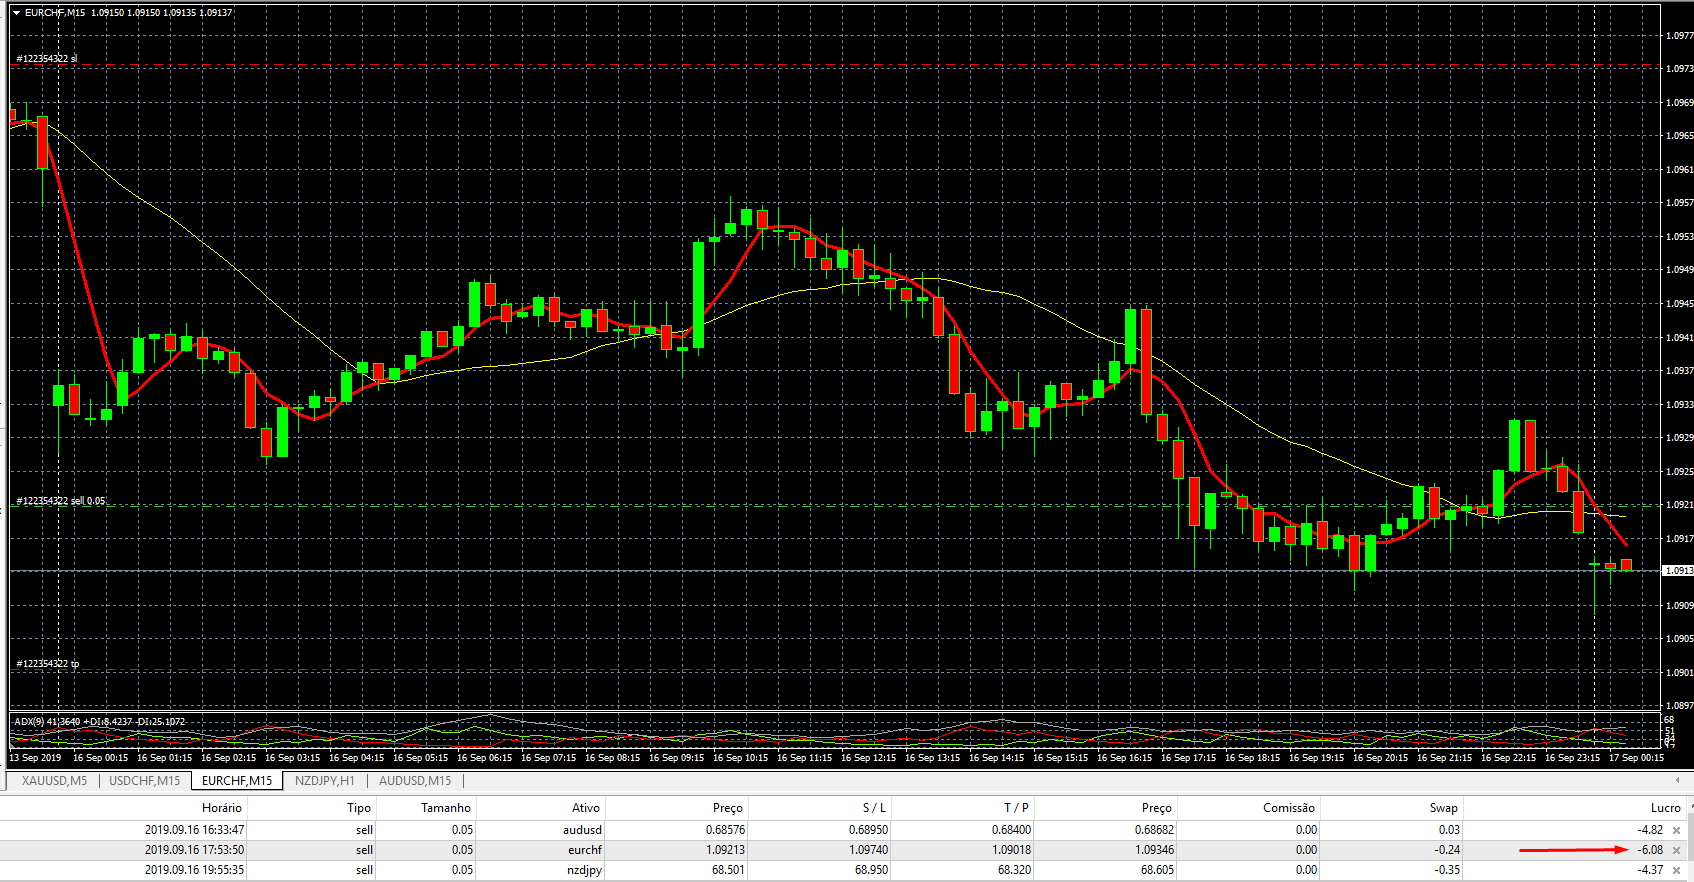Click the current price 68.605

(x=1157, y=870)
